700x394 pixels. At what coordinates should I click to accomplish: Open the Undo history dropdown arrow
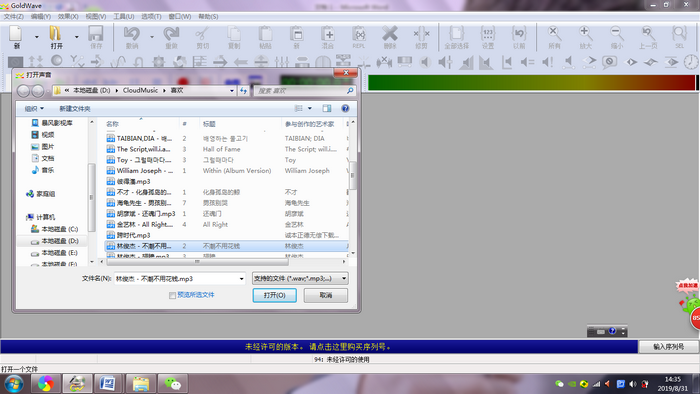(152, 37)
